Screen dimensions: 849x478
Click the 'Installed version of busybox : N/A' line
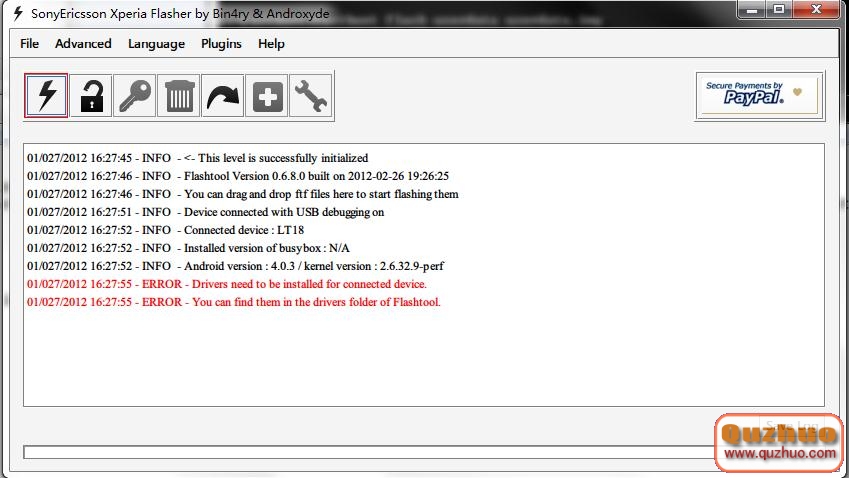(188, 248)
